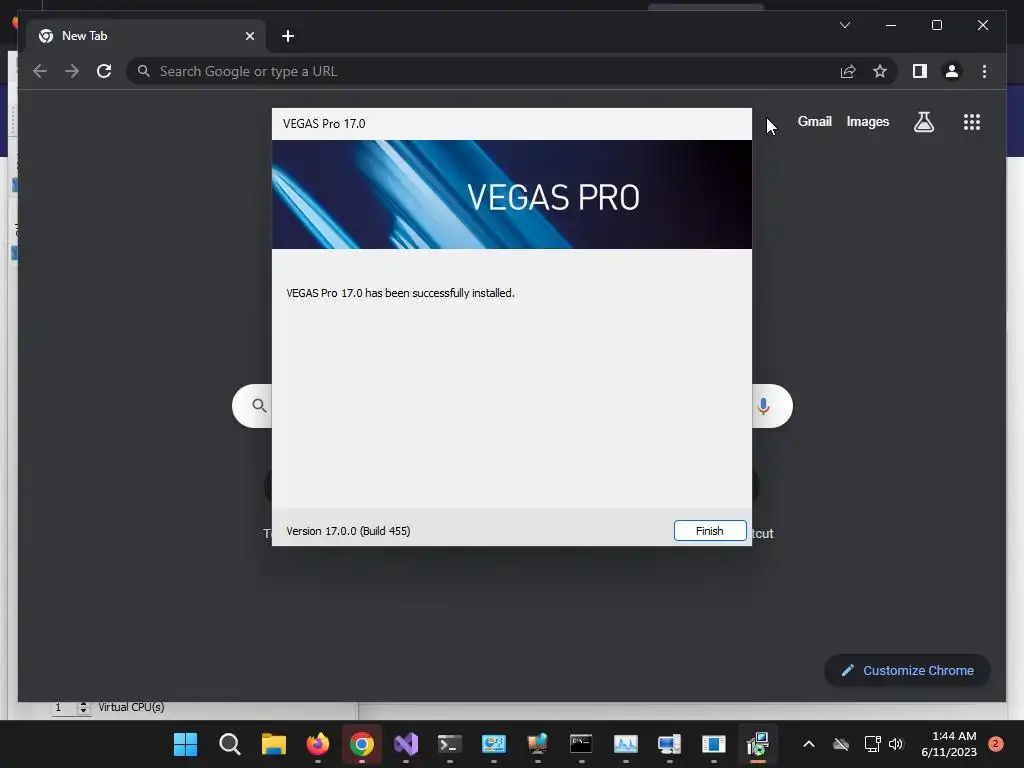The width and height of the screenshot is (1024, 768).
Task: Open the Google apps grid
Action: tap(972, 122)
